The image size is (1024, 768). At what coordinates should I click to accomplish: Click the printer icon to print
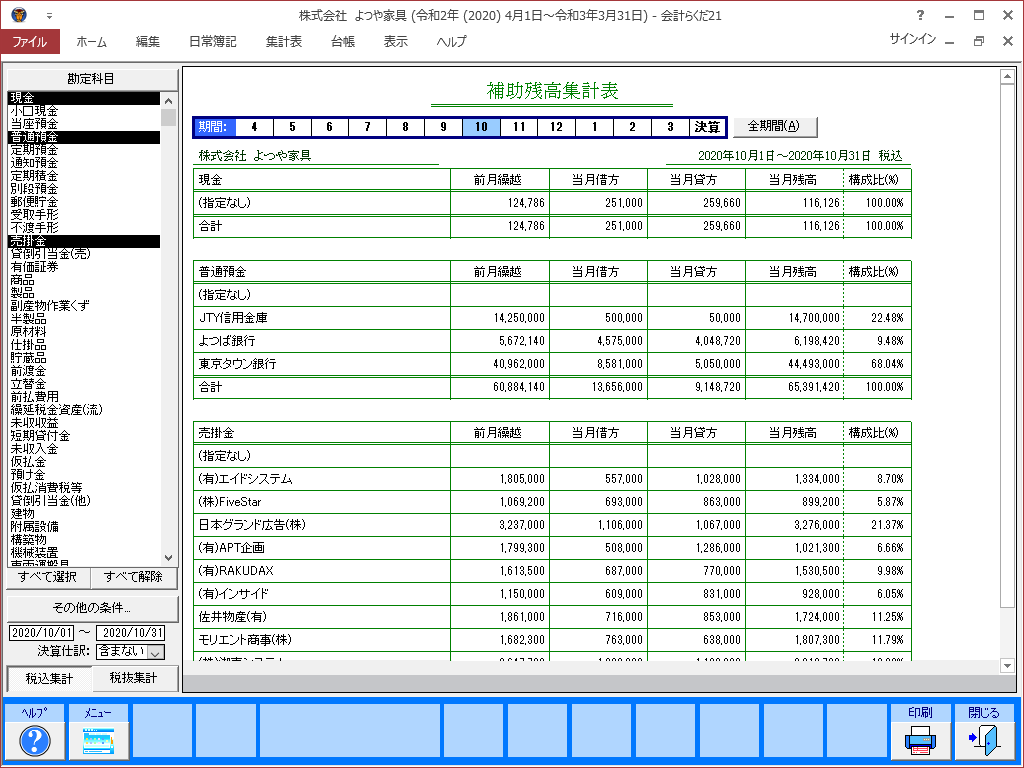920,741
